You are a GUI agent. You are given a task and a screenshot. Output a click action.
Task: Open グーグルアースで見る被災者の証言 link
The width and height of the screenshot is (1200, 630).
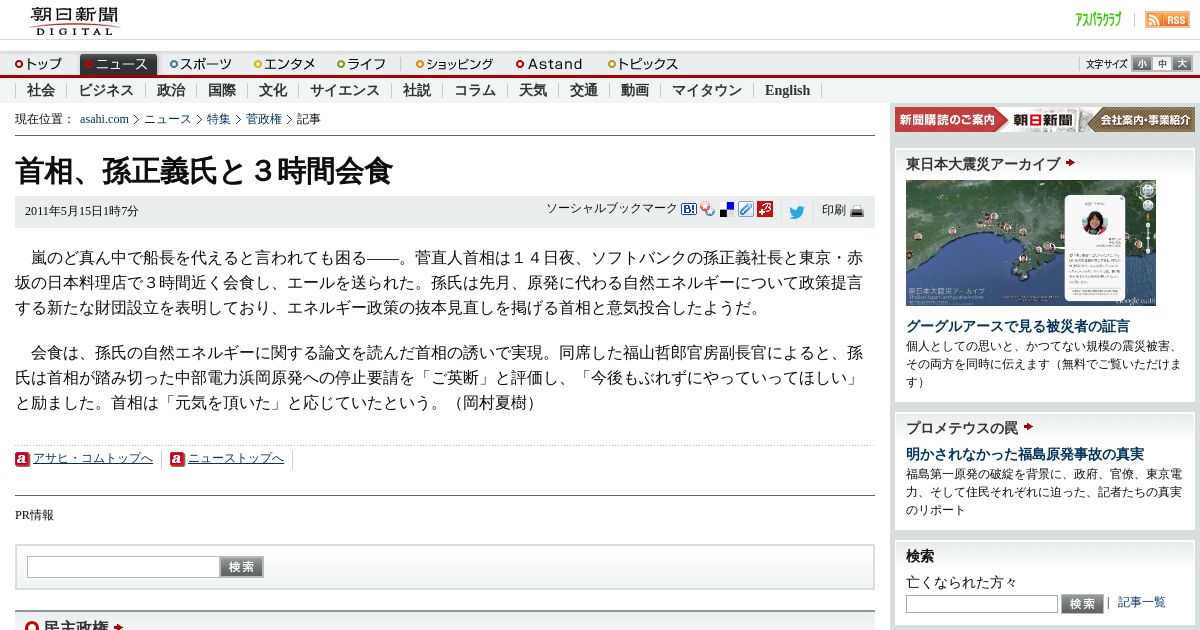pos(1018,326)
